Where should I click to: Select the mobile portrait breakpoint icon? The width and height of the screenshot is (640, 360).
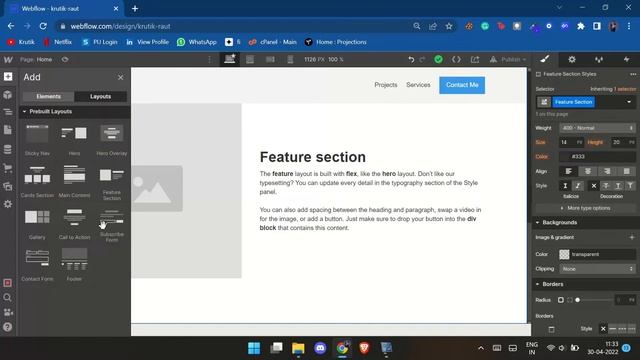coord(290,60)
